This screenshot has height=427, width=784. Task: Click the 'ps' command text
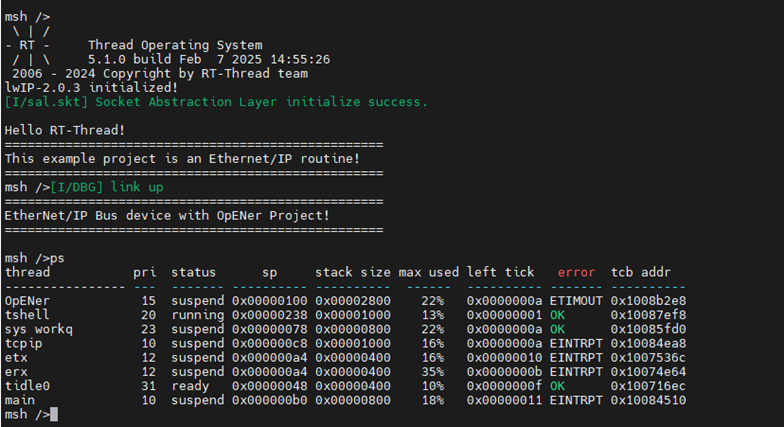click(x=58, y=258)
